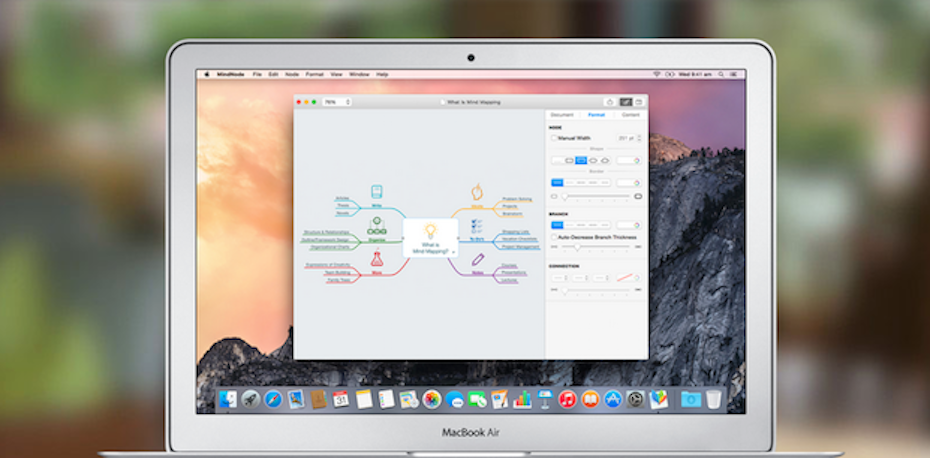Collapse the central node's left branches handle

pyautogui.click(x=402, y=238)
